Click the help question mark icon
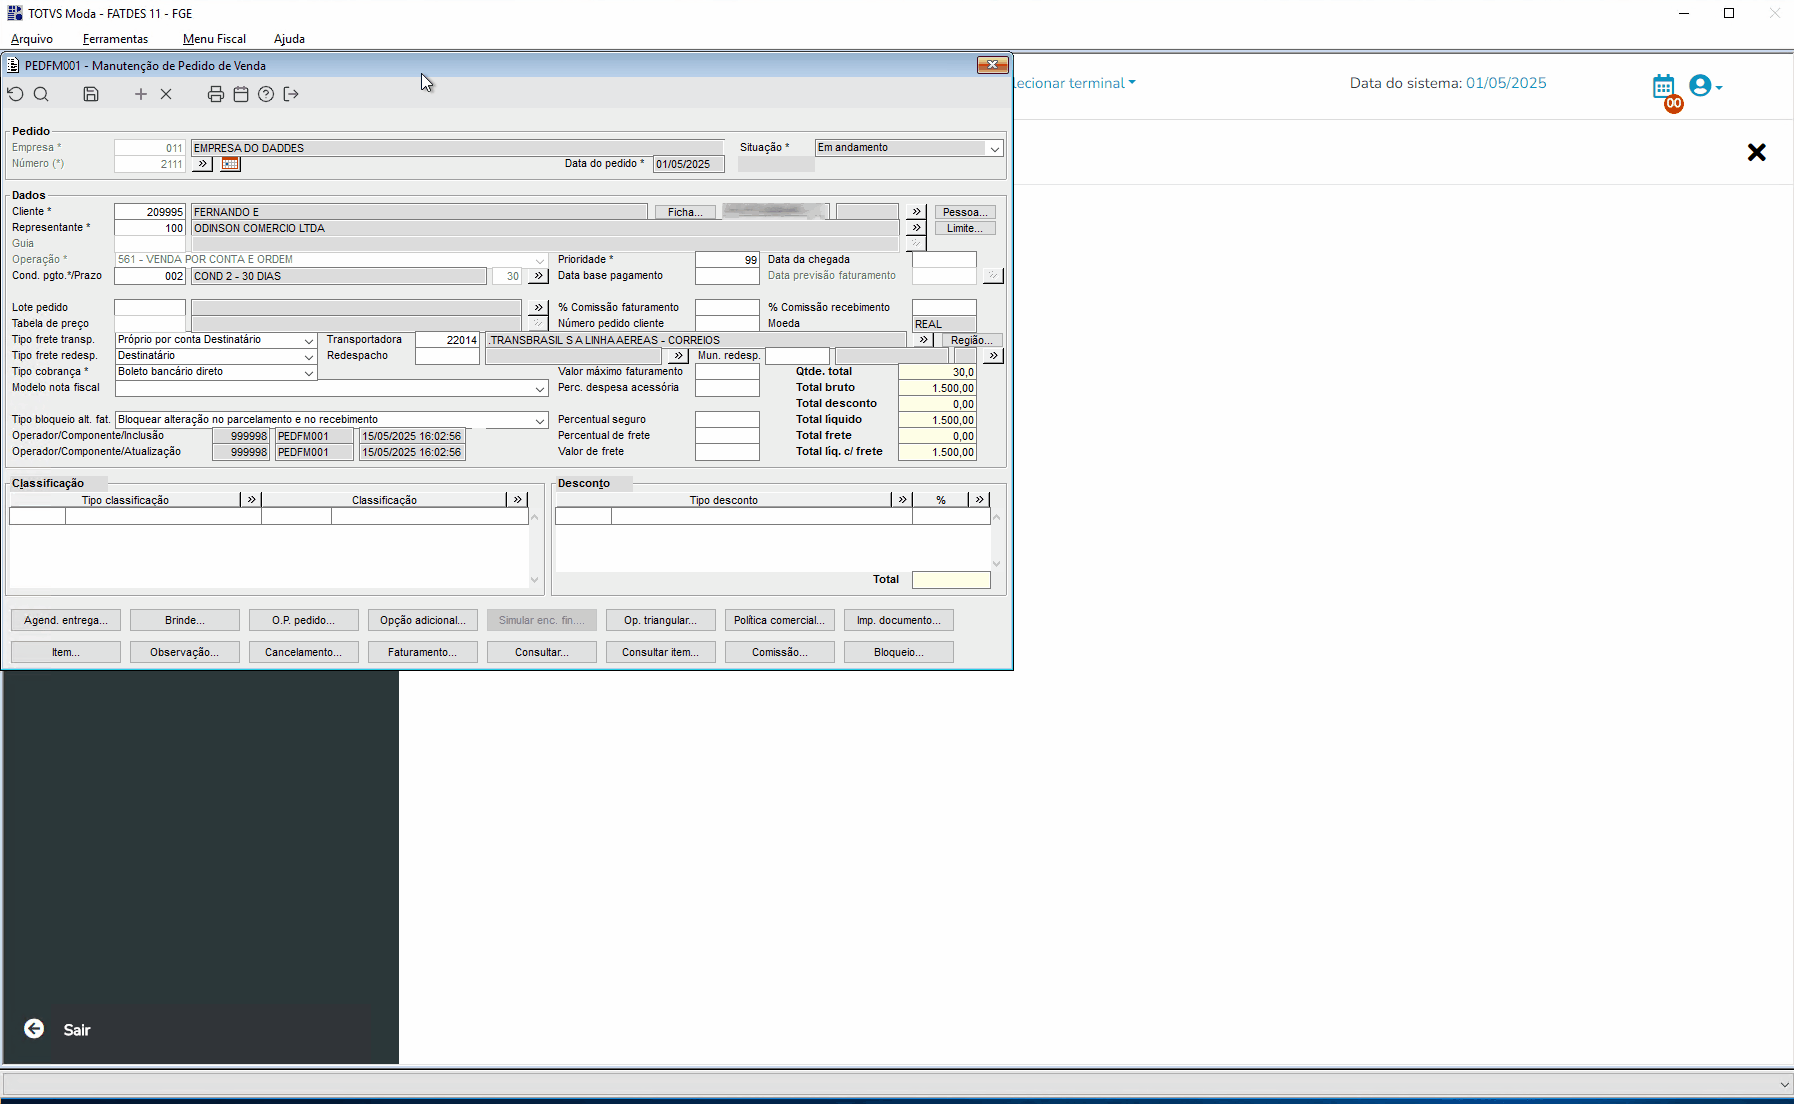Screen dimensions: 1794x1104 [x=266, y=94]
